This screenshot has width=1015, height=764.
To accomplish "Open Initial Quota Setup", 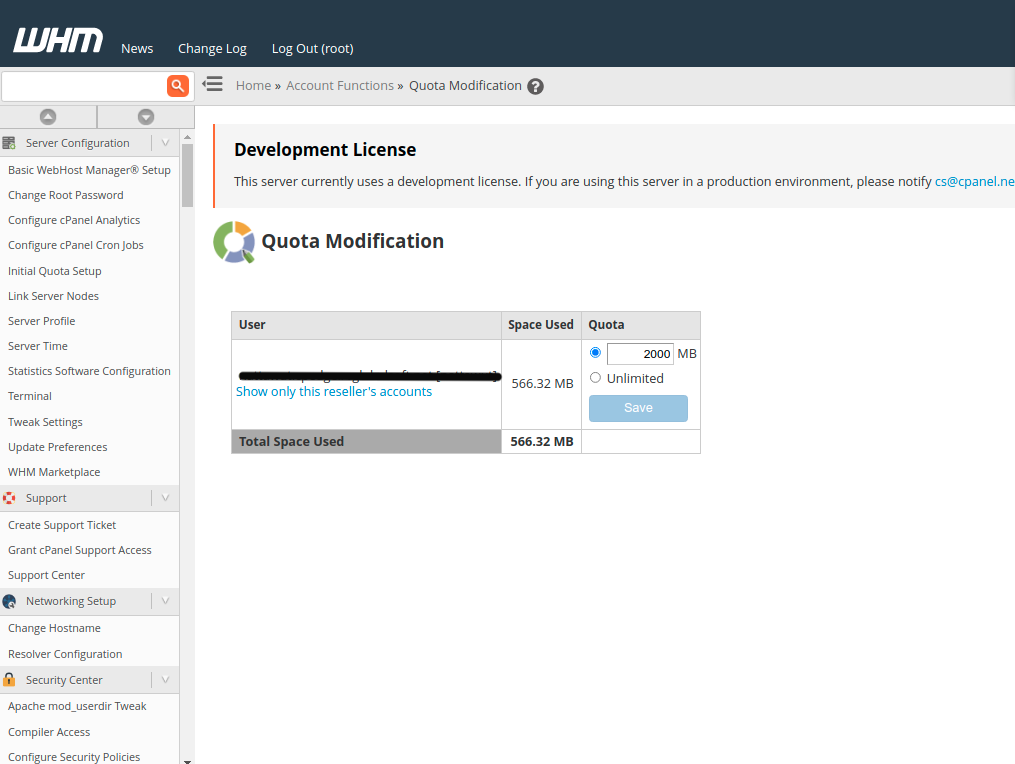I will pyautogui.click(x=54, y=271).
